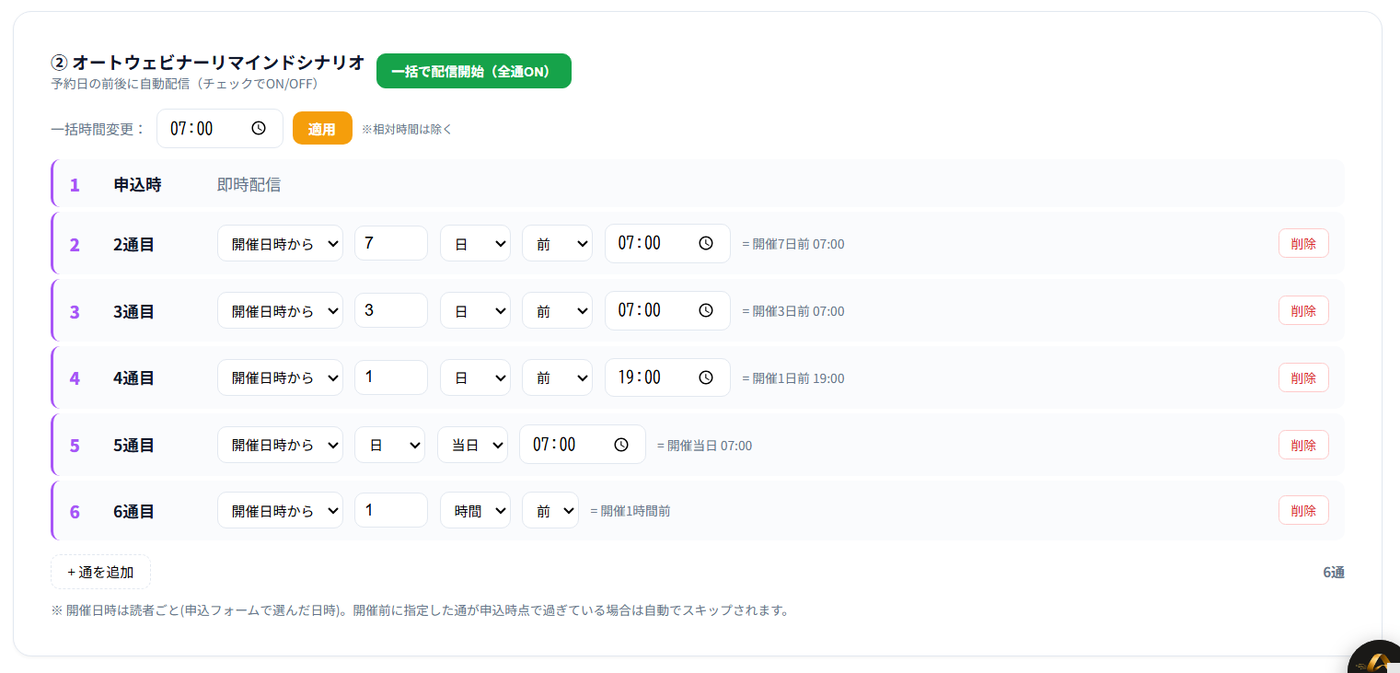Image resolution: width=1400 pixels, height=673 pixels.
Task: Open 開催日時から dropdown in 5通目 row
Action: [280, 444]
